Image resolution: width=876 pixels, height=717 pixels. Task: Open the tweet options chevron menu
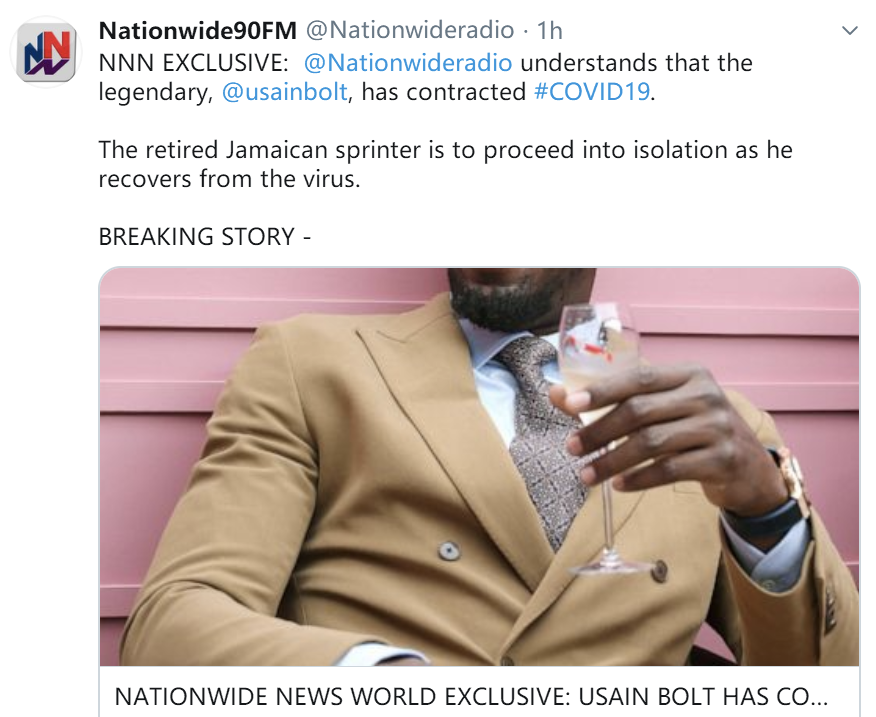(849, 31)
